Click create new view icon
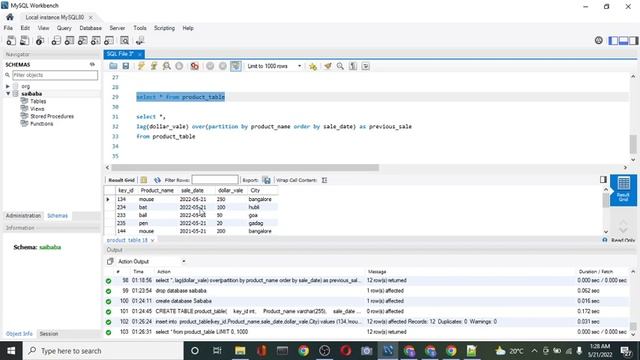The width and height of the screenshot is (640, 360). point(82,40)
